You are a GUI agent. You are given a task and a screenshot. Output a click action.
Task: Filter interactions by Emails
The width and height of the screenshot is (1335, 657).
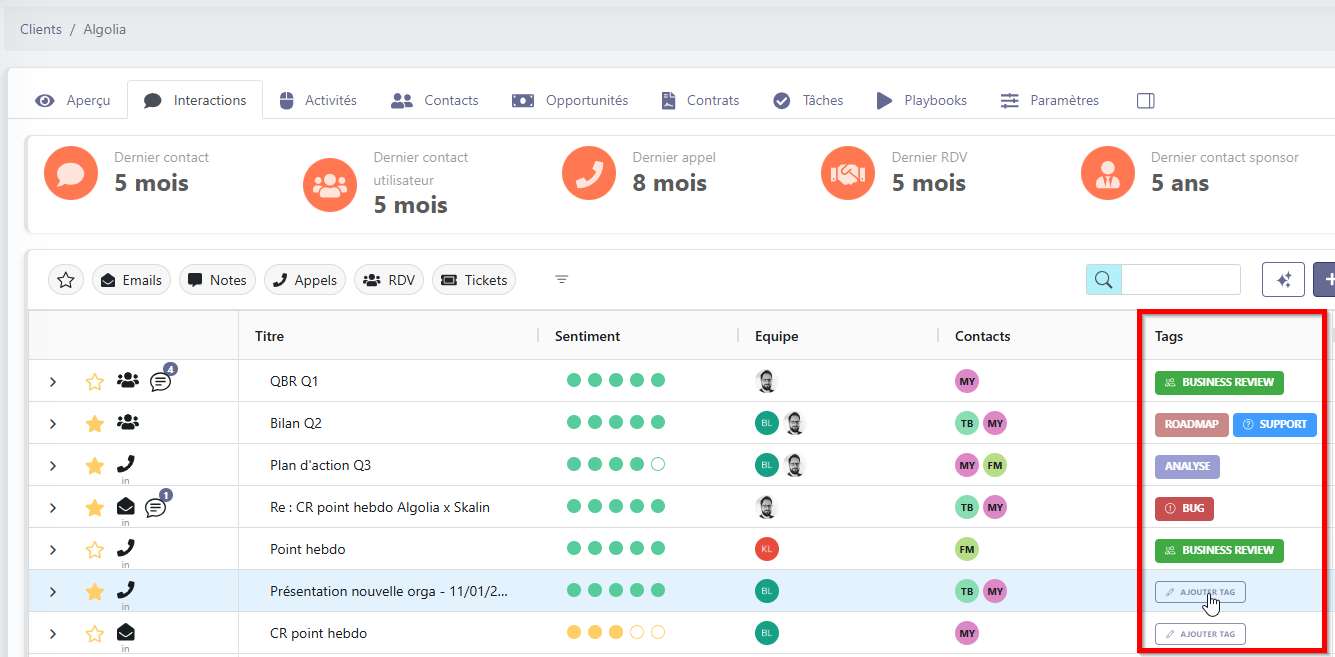132,280
